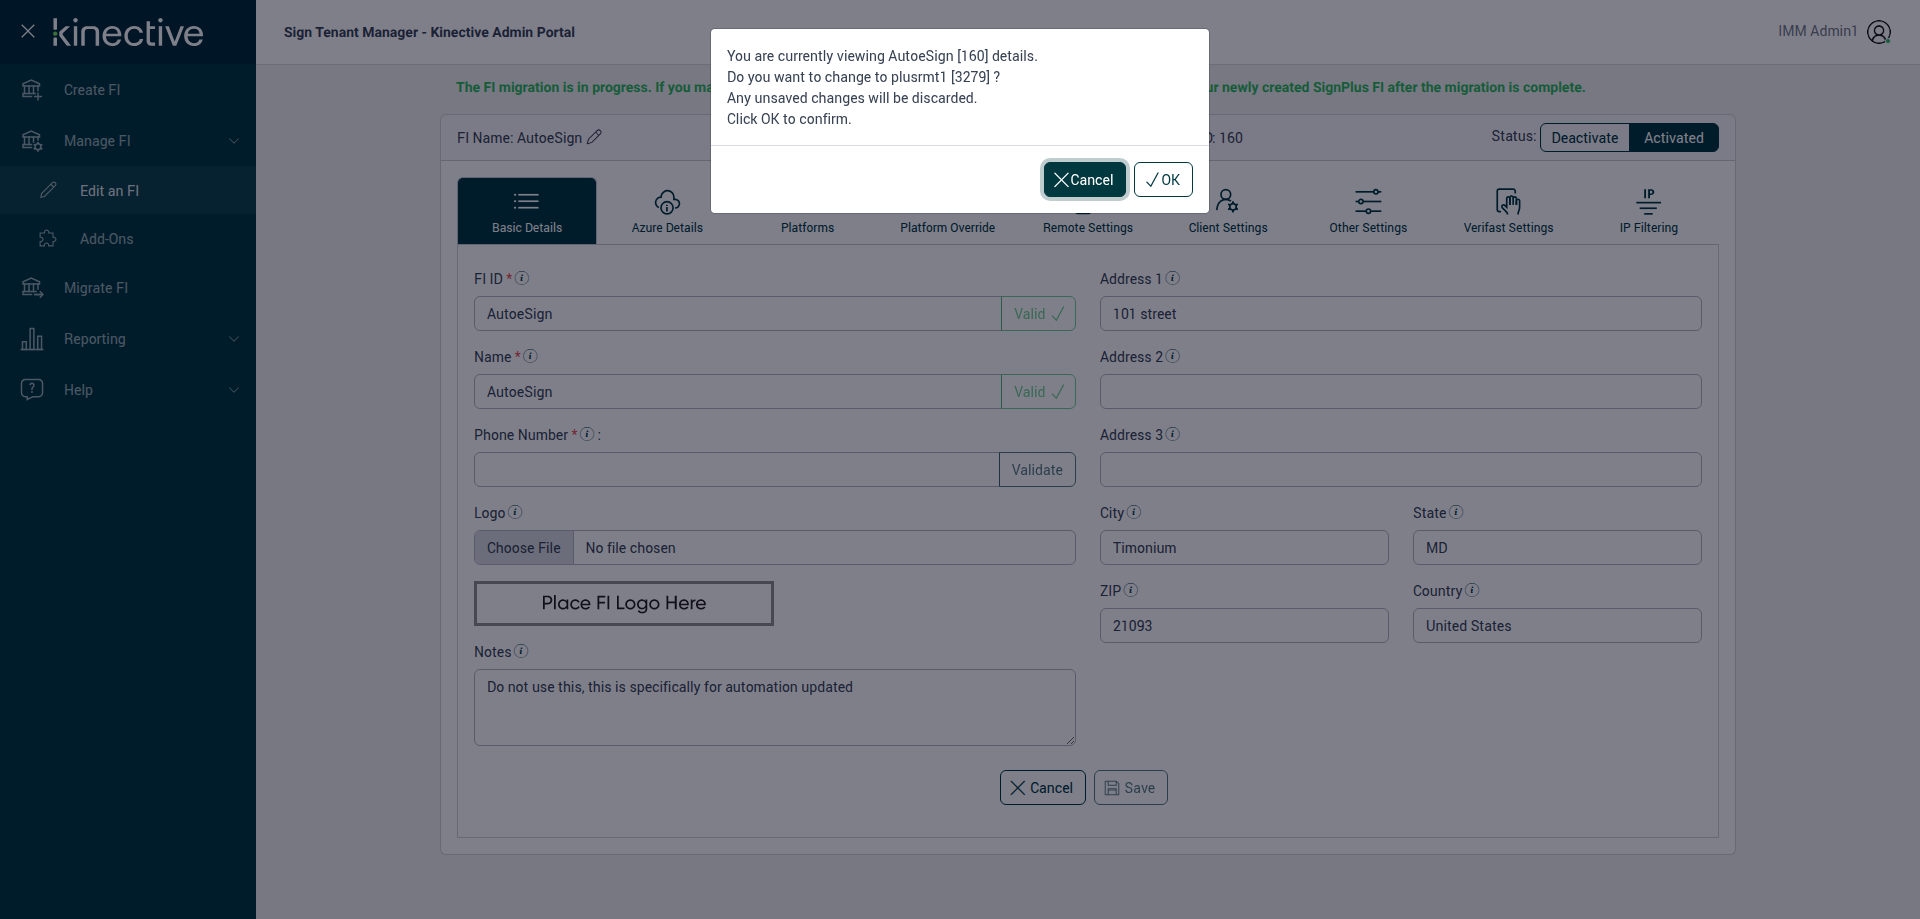Screen dimensions: 1920x919
Task: Open the IP Filtering tab
Action: point(1649,211)
